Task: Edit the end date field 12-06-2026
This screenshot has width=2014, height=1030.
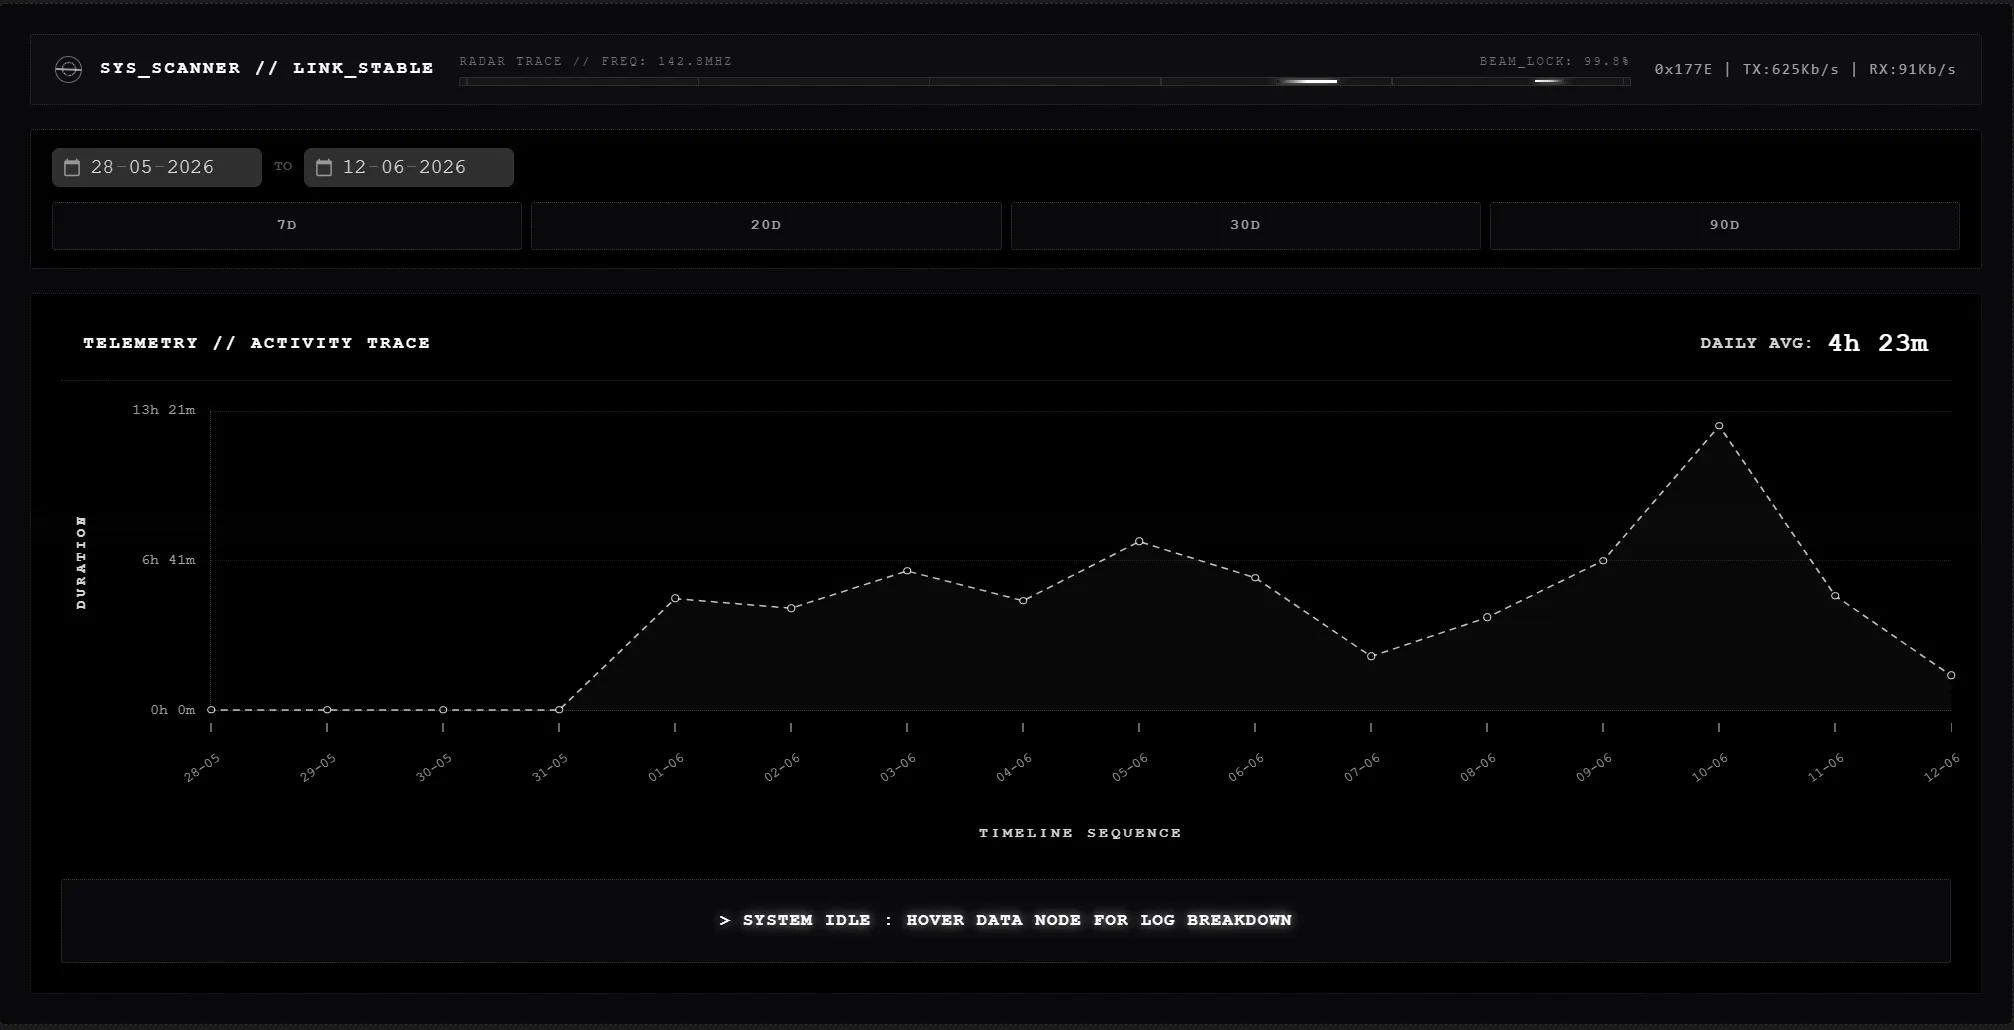Action: [x=409, y=167]
